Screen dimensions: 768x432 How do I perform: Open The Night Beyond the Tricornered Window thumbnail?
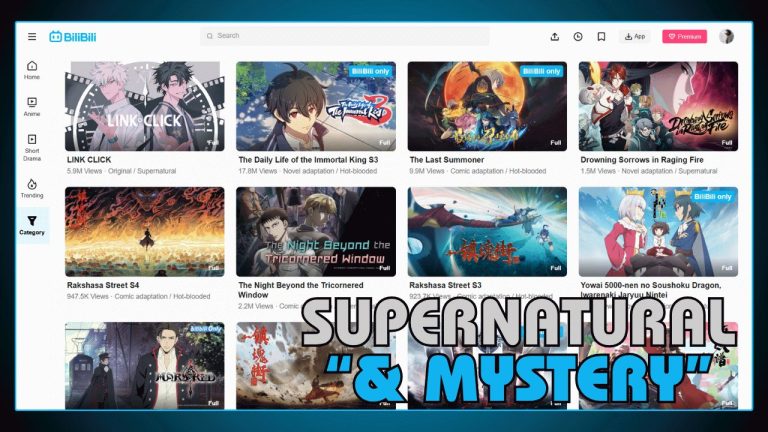316,231
